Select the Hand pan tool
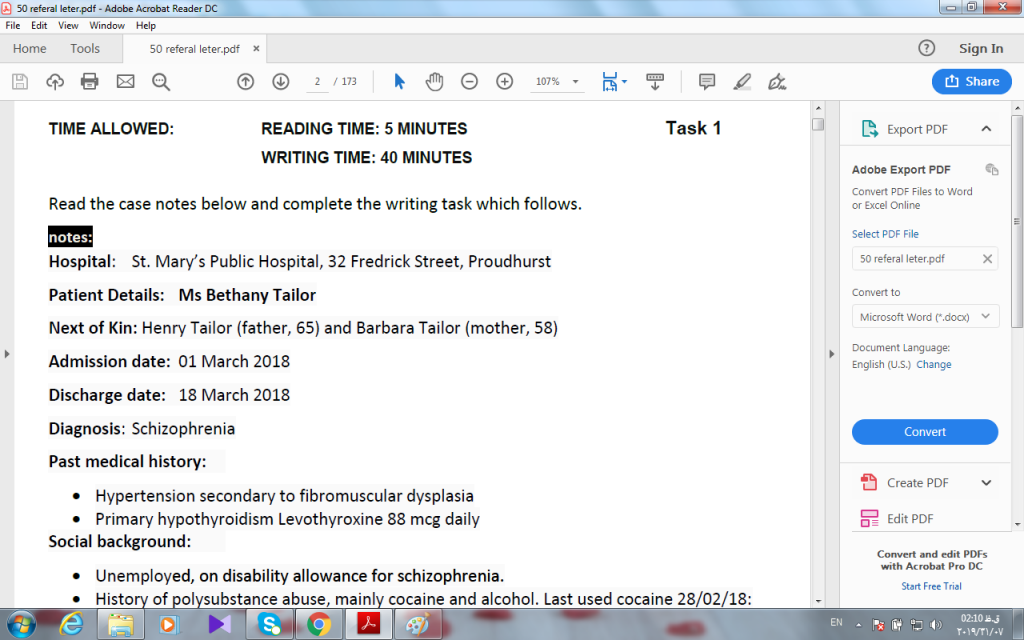 point(434,82)
